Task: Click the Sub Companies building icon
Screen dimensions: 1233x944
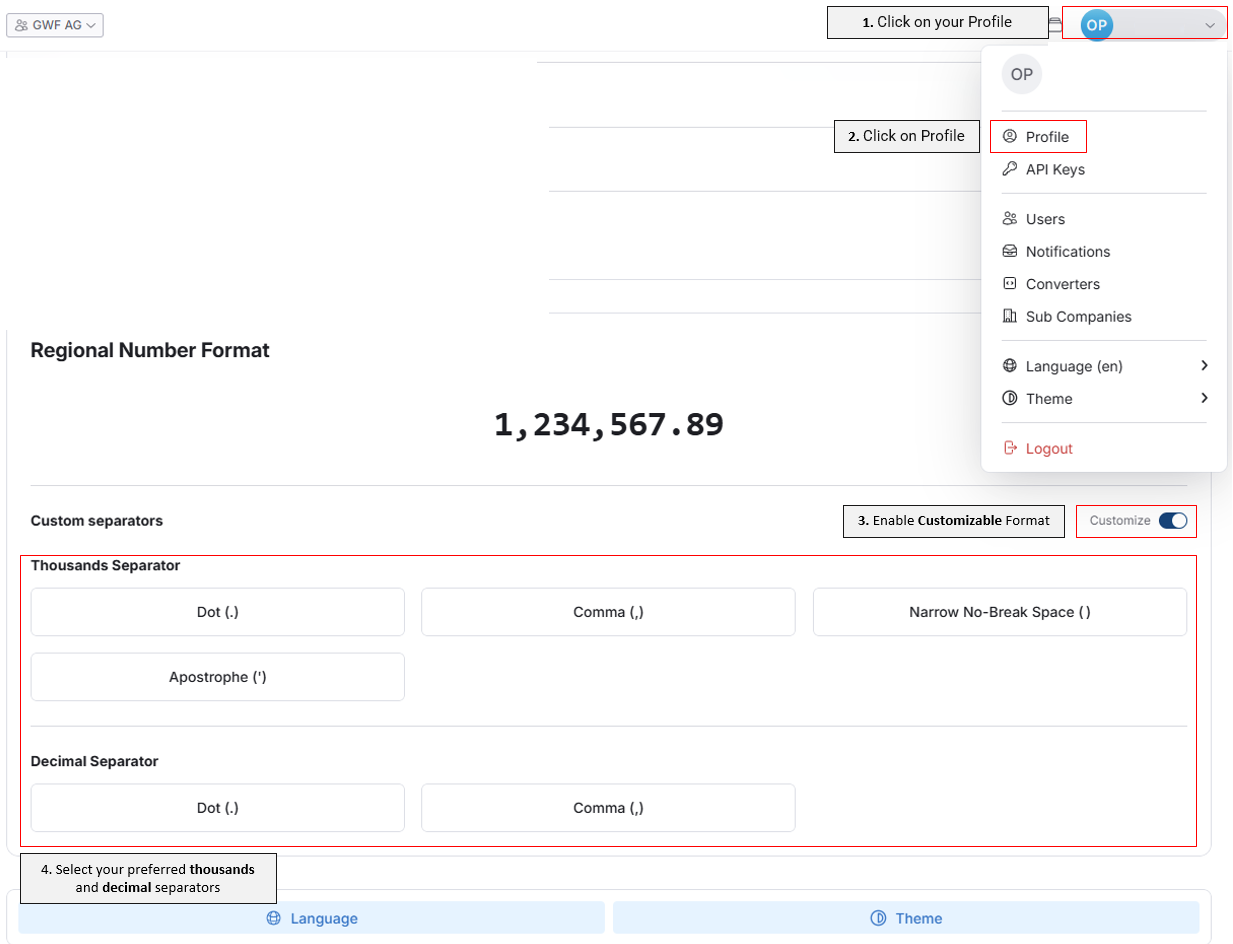Action: click(1009, 316)
